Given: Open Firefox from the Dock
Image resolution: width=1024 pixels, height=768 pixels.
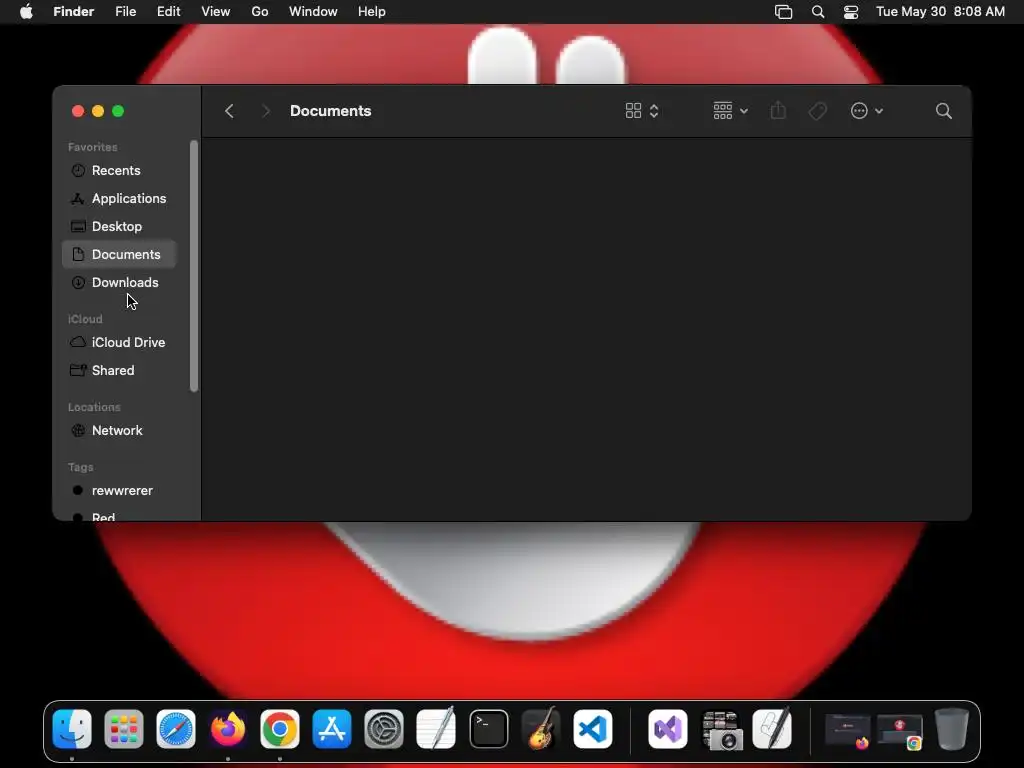Looking at the screenshot, I should click(x=228, y=729).
